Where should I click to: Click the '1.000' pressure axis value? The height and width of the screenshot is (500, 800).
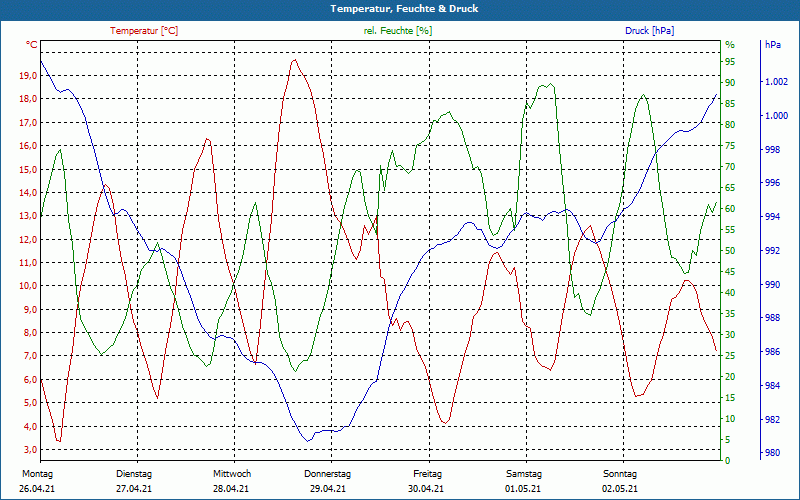tap(776, 116)
